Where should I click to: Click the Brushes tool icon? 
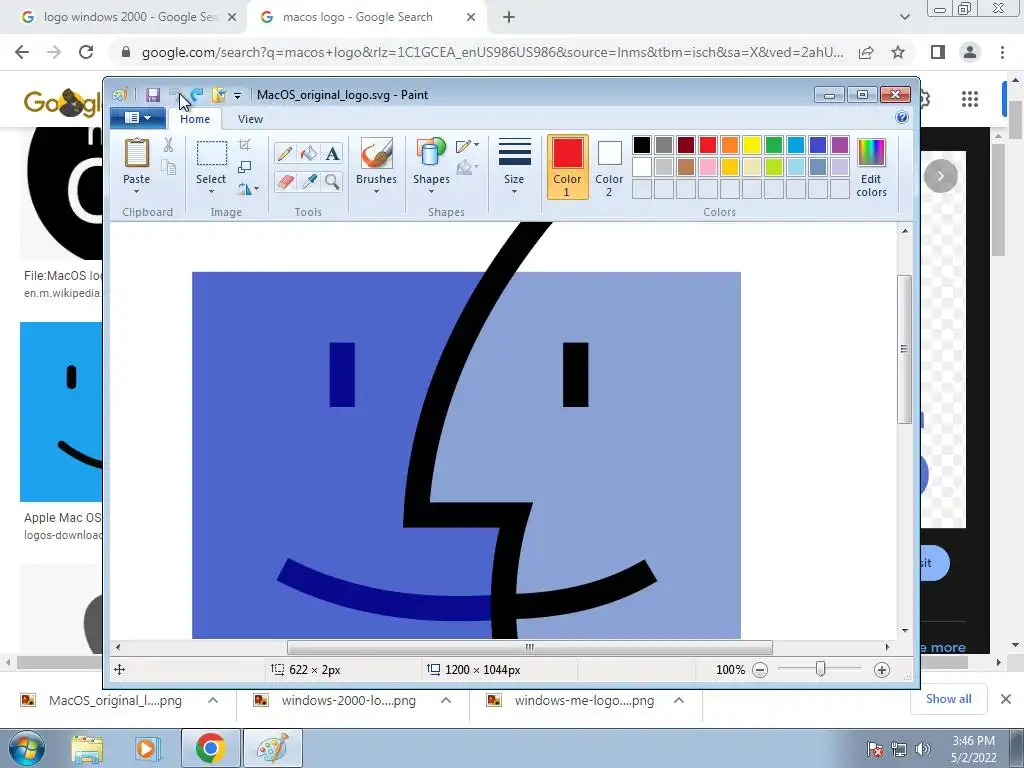click(376, 154)
